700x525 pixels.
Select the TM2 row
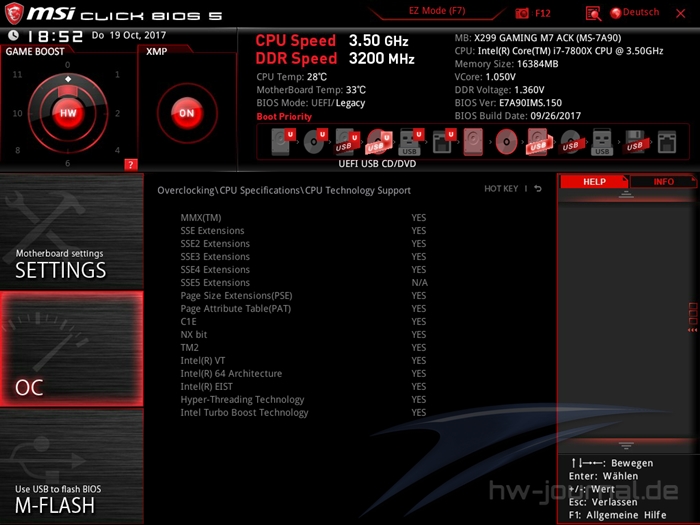click(x=304, y=347)
